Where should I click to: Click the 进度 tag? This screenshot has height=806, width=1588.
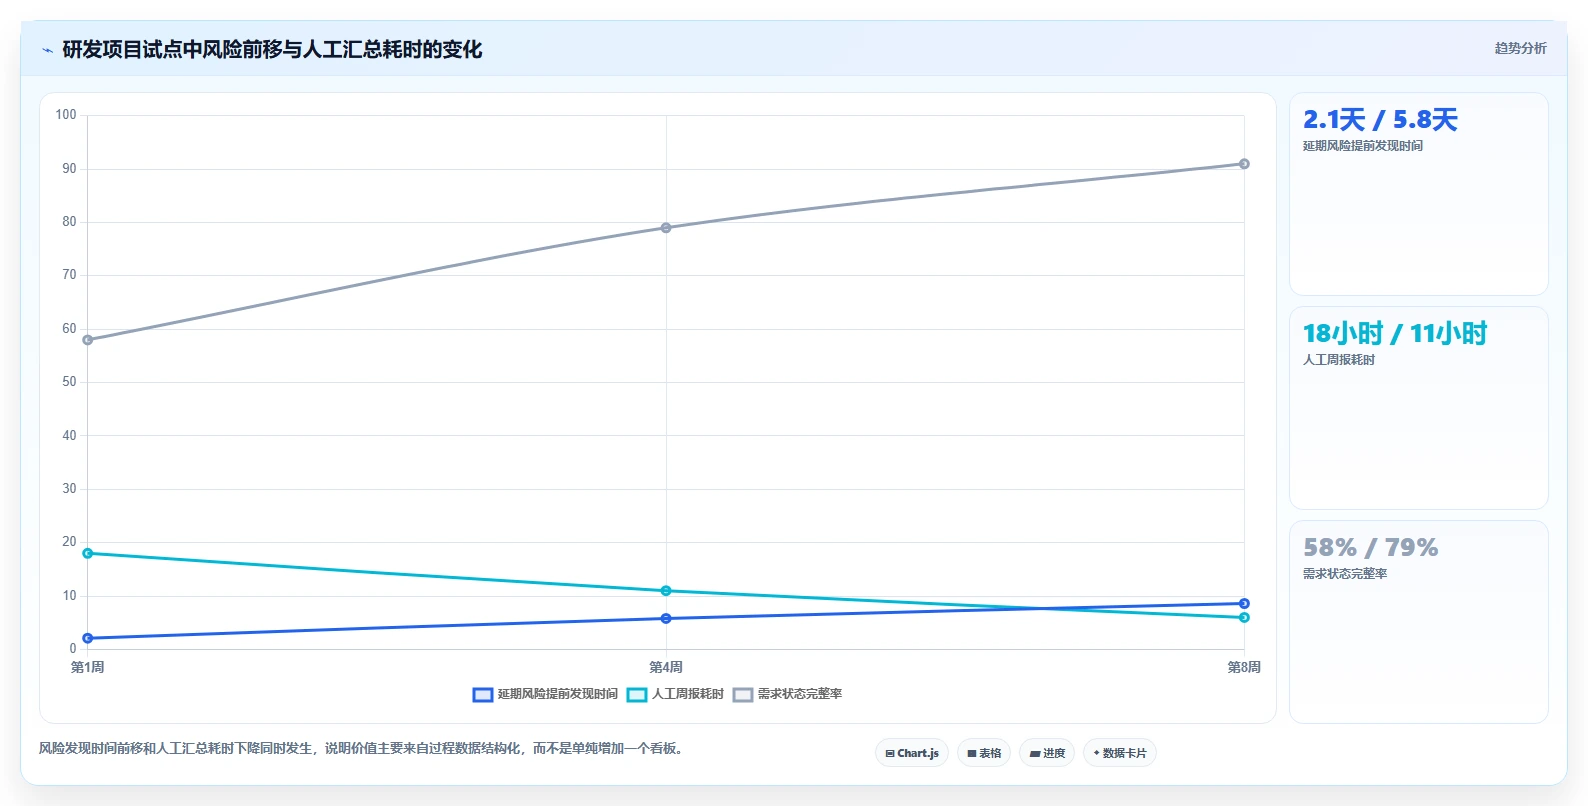[1047, 753]
